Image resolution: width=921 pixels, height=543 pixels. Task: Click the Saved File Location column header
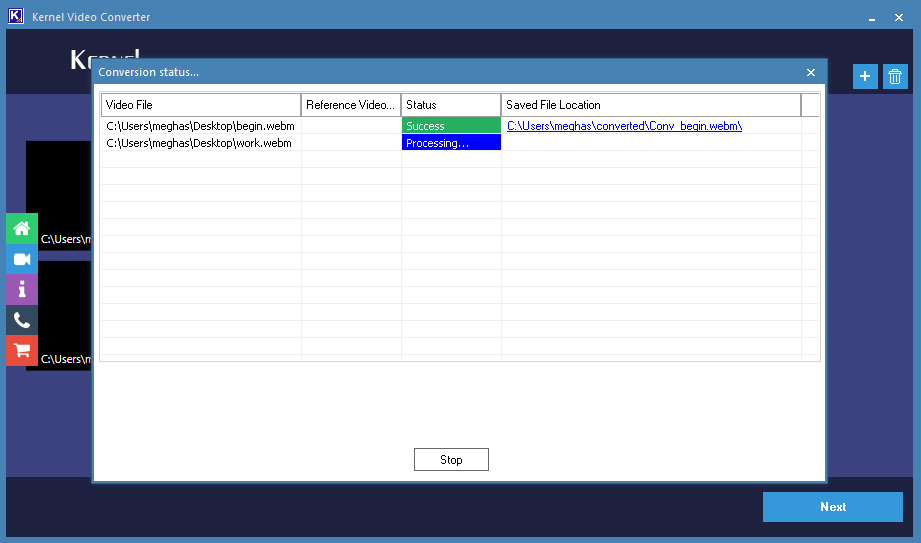pyautogui.click(x=651, y=105)
